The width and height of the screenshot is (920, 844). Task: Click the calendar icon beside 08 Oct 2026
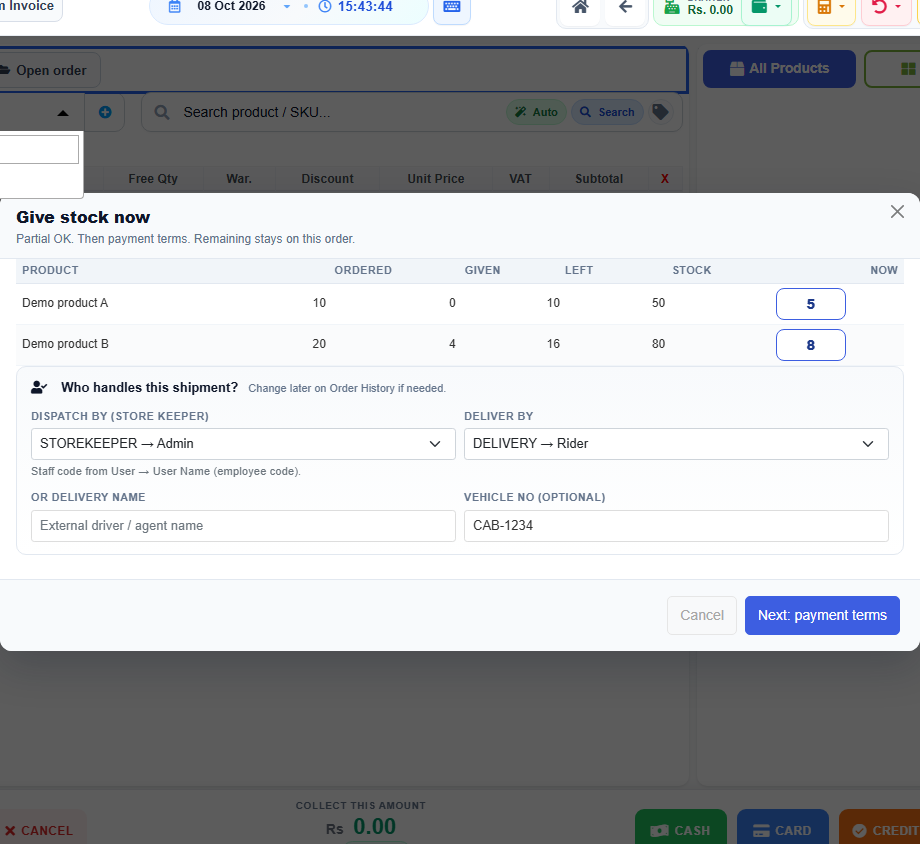tap(175, 7)
